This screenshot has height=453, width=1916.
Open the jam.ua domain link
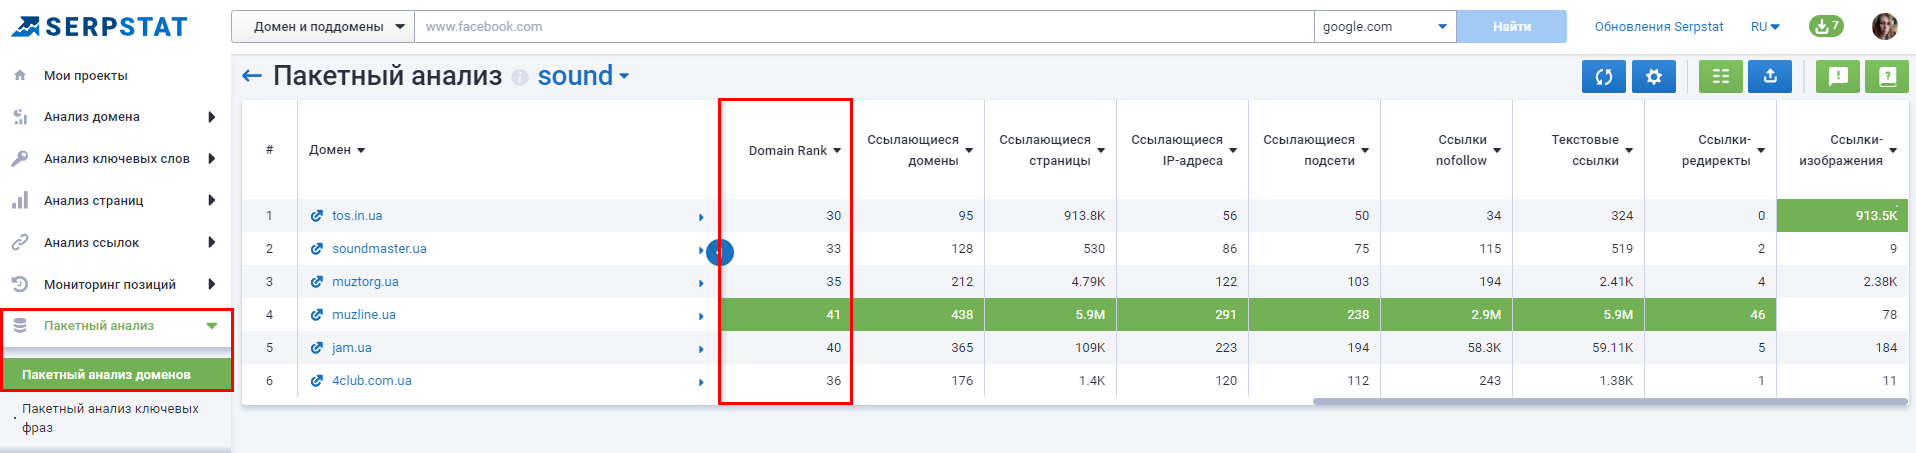coord(352,347)
